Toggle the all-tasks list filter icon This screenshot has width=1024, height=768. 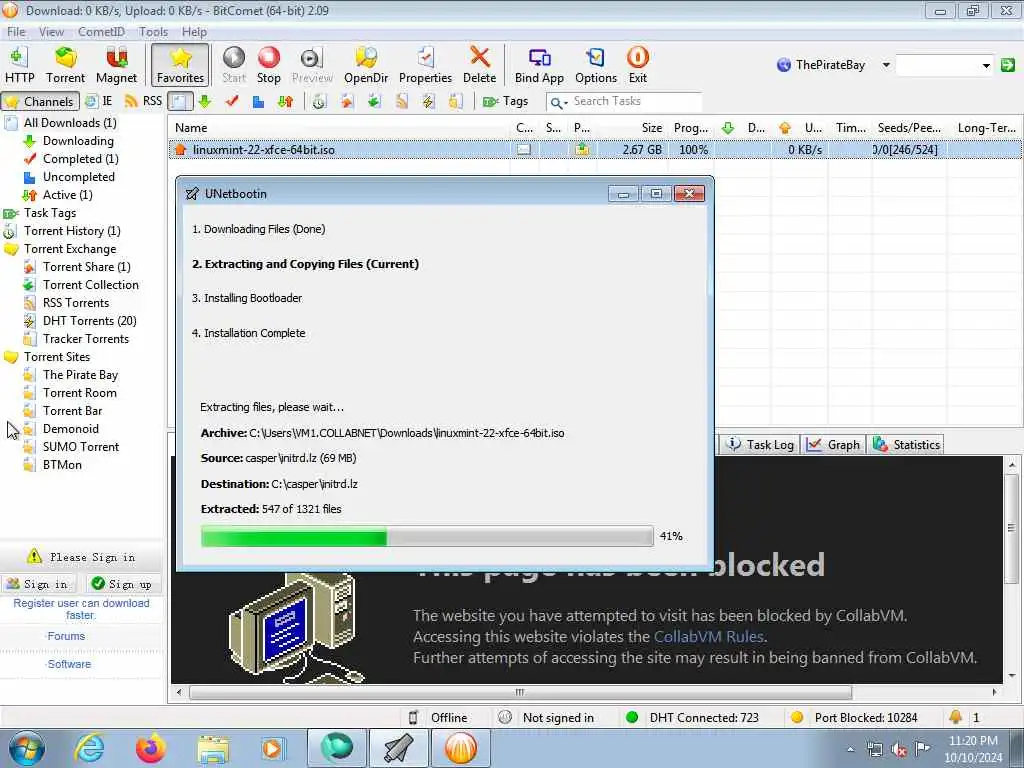click(180, 101)
